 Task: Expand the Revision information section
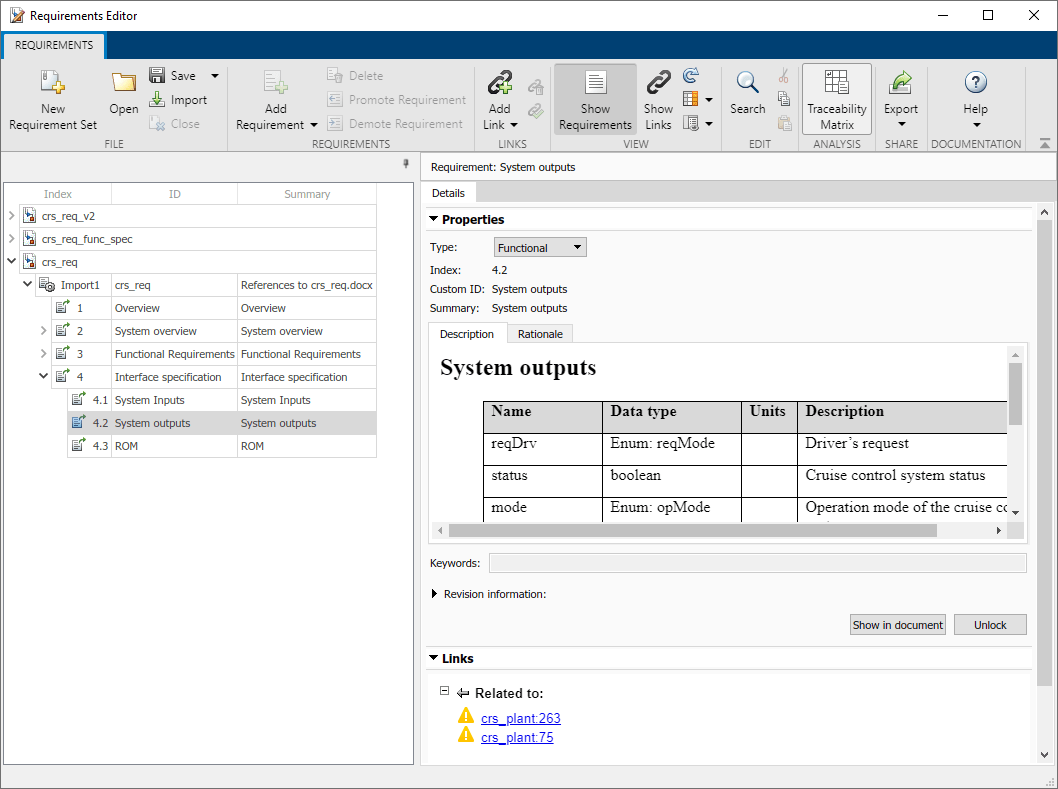coord(434,594)
